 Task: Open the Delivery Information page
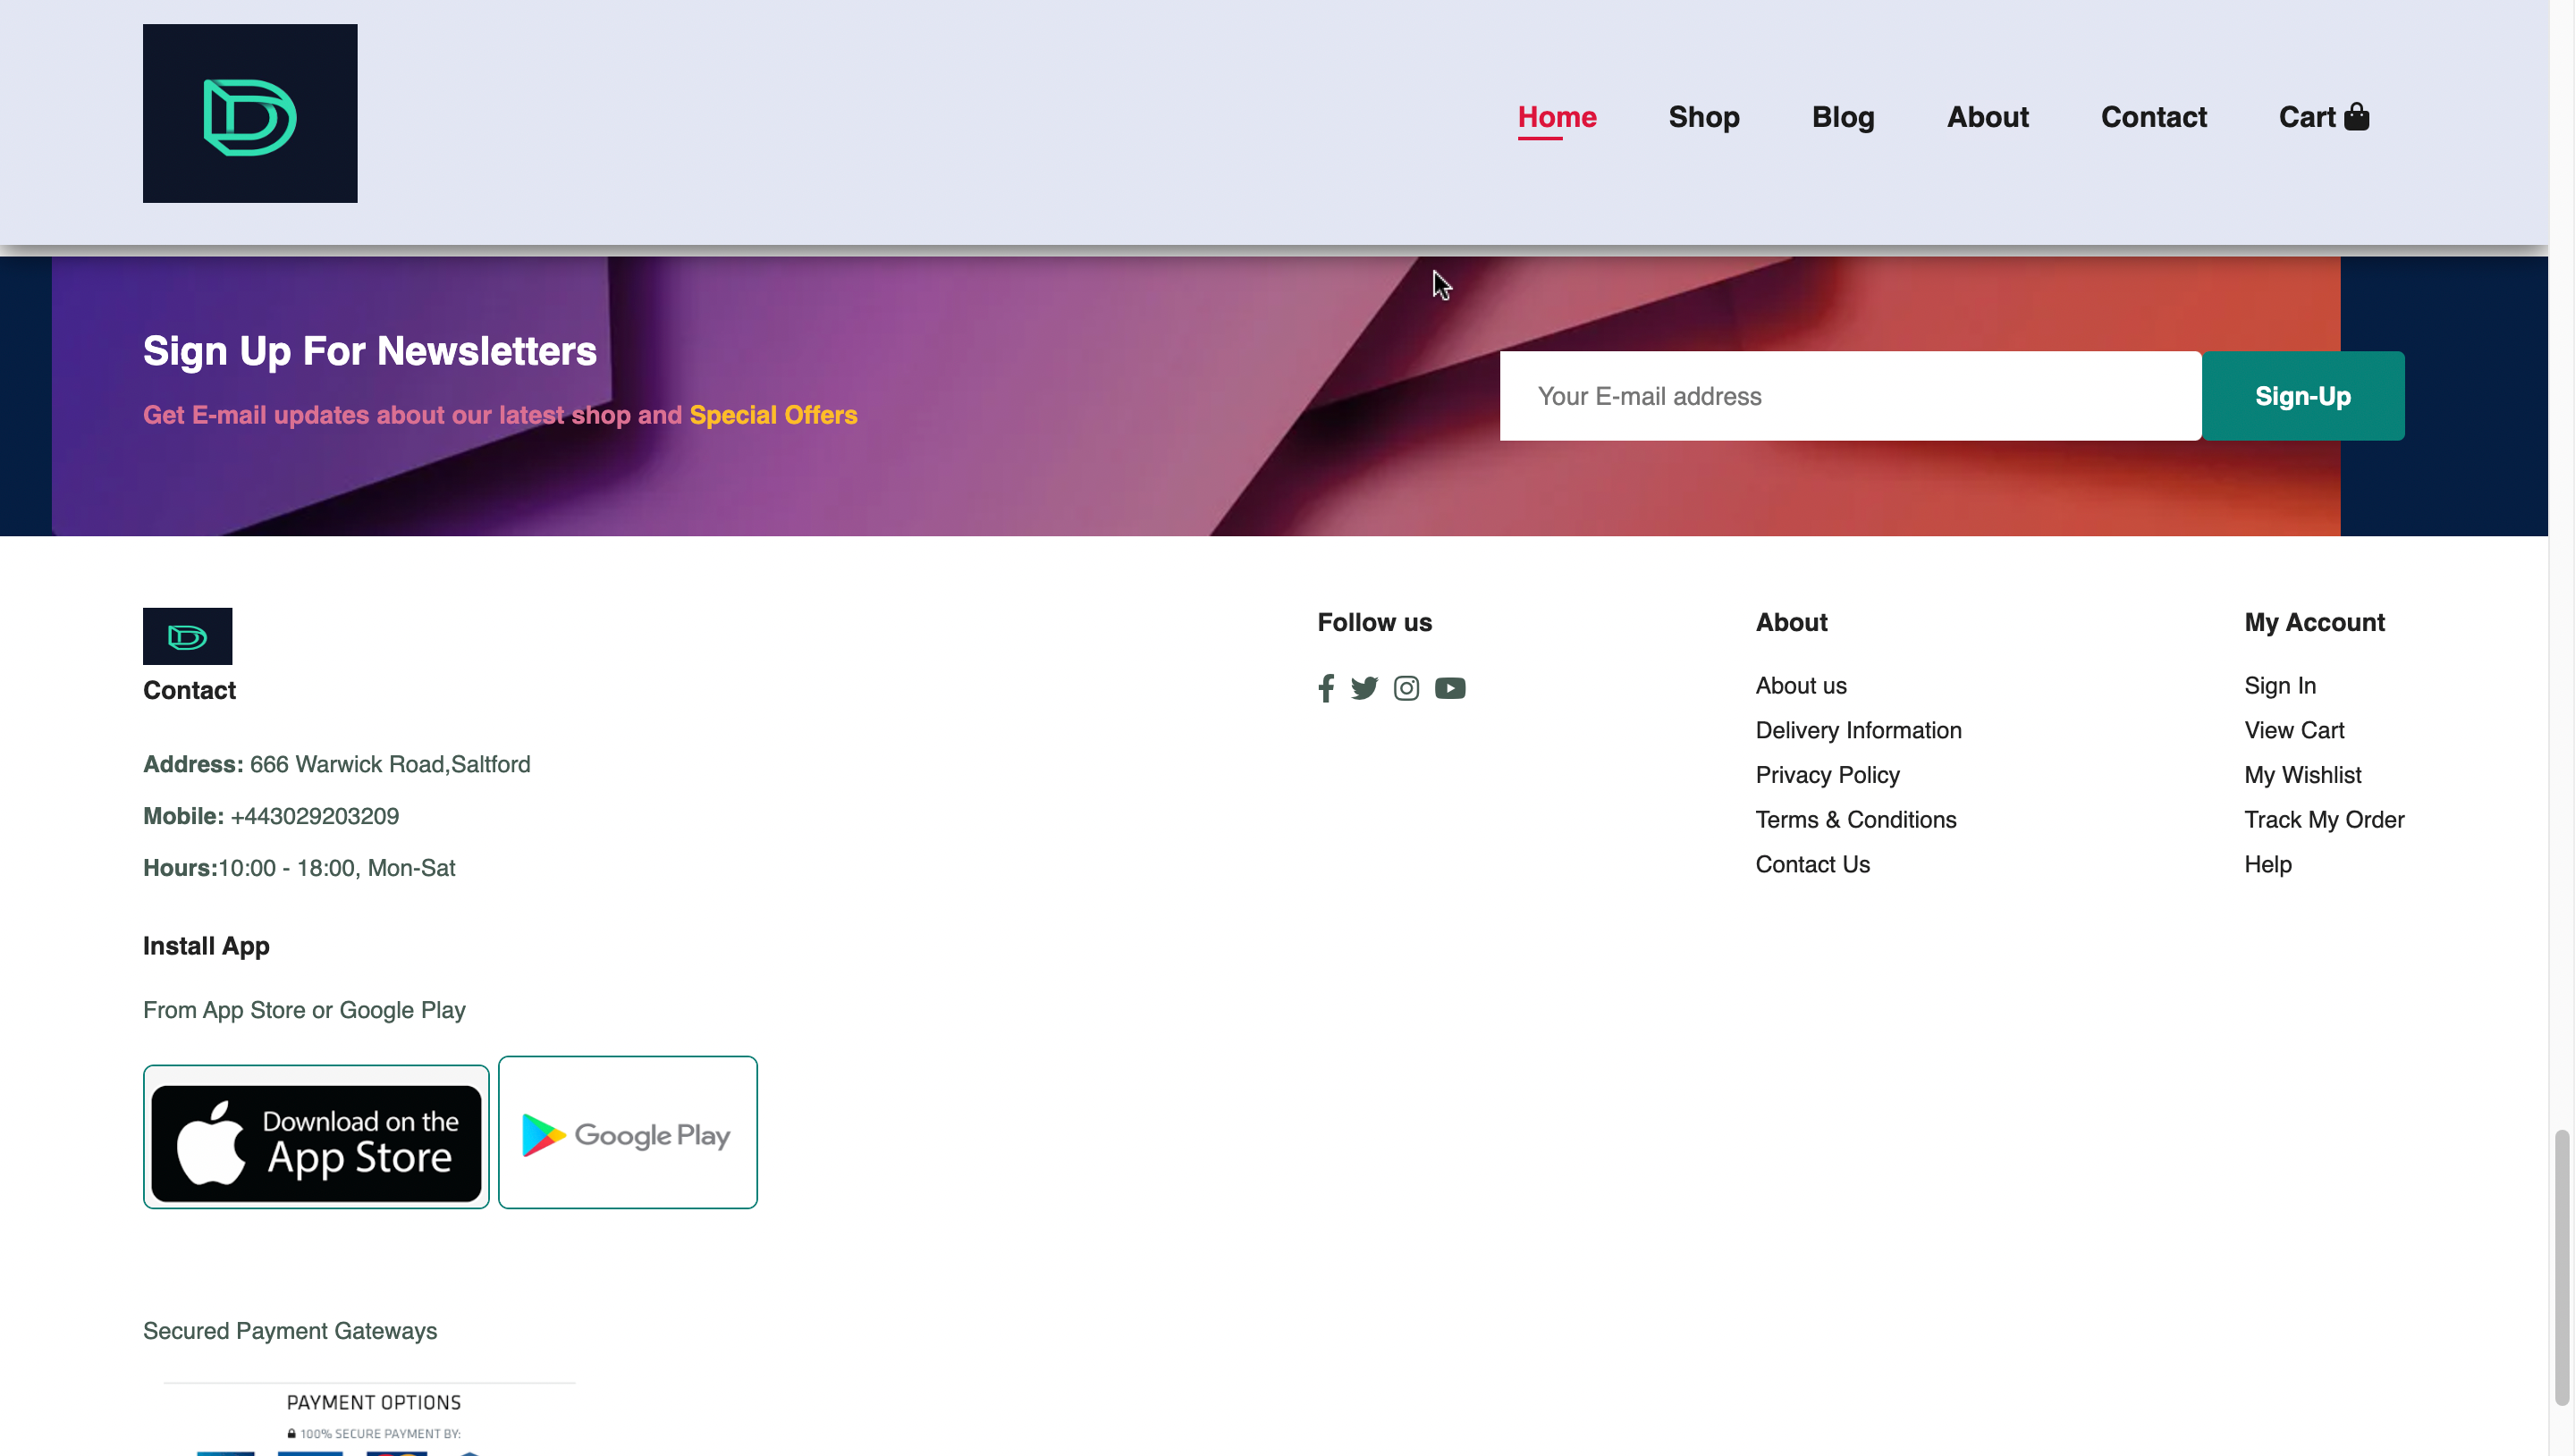click(x=1858, y=730)
